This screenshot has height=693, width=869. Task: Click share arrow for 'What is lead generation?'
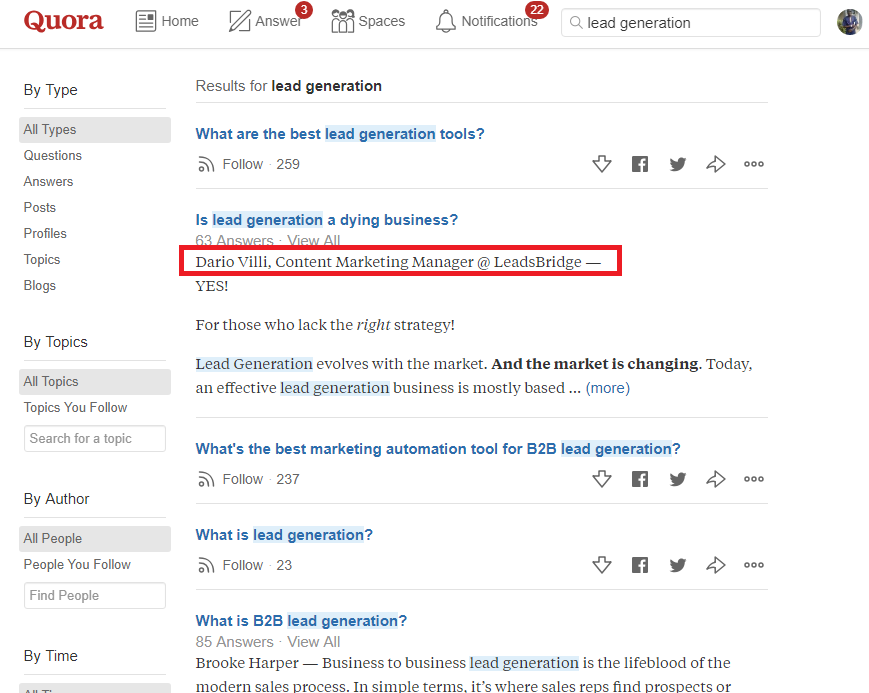(715, 565)
